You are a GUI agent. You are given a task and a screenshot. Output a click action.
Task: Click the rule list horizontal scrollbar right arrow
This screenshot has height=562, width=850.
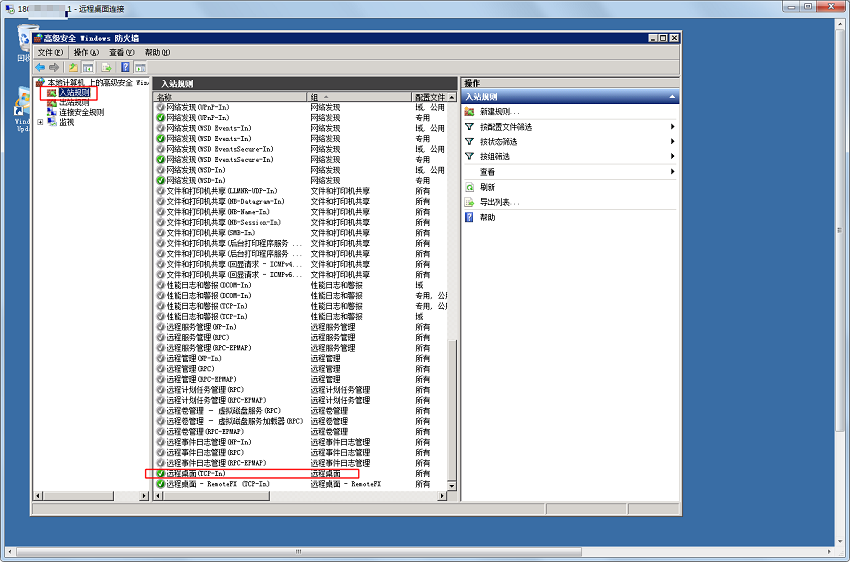click(442, 495)
